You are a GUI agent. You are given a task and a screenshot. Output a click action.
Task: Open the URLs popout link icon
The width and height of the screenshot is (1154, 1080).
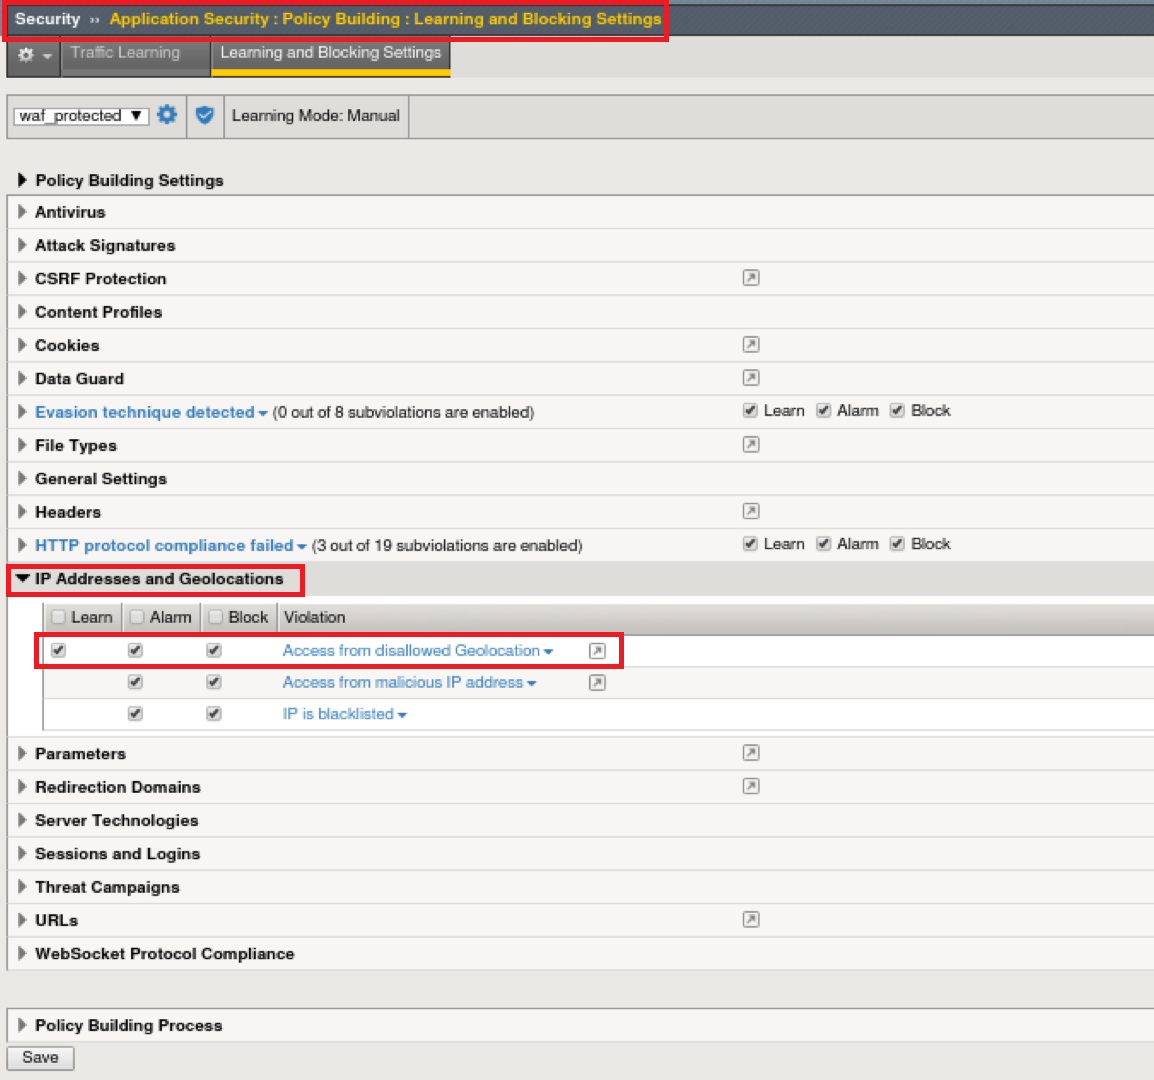(x=751, y=920)
